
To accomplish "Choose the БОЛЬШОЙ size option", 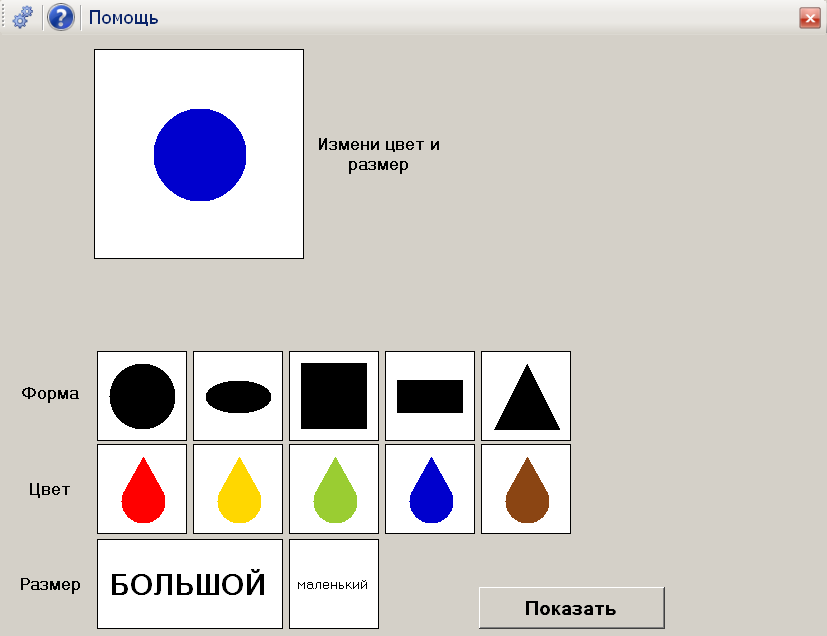I will tap(189, 581).
